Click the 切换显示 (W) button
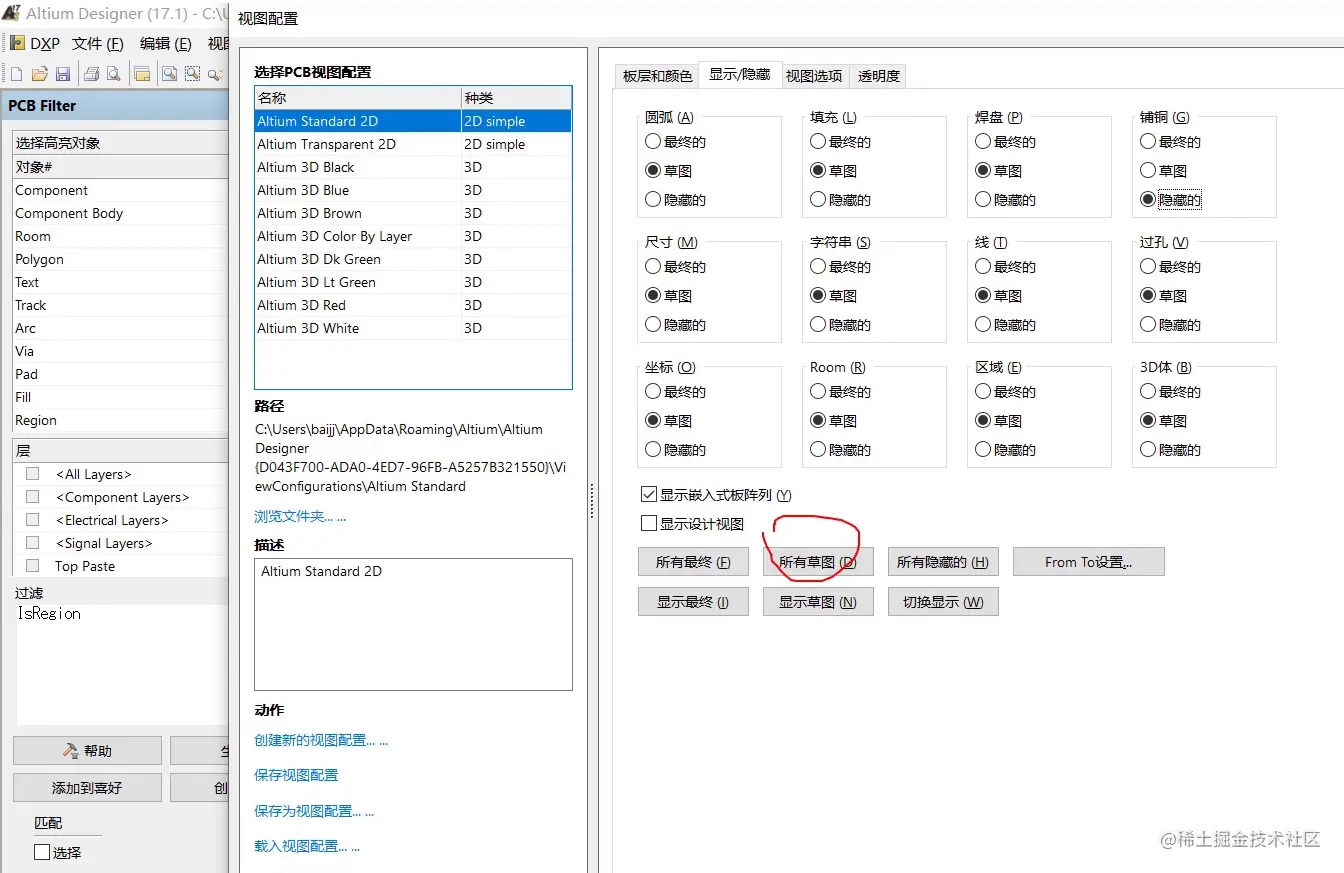Viewport: 1344px width, 873px height. [943, 602]
